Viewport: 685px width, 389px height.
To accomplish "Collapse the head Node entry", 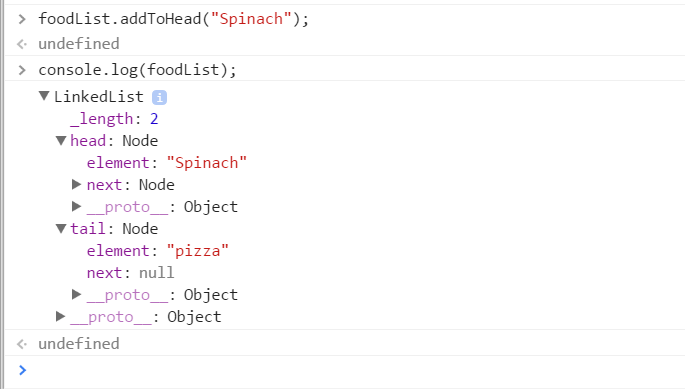I will pos(61,140).
